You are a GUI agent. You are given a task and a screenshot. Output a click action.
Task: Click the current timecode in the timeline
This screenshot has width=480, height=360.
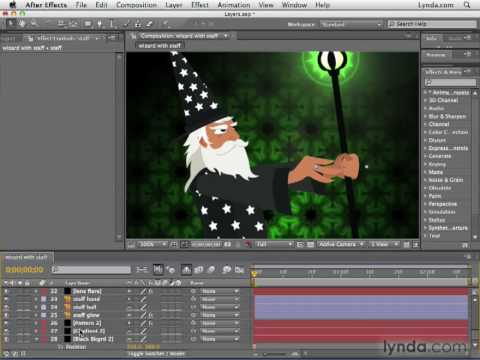pyautogui.click(x=24, y=269)
